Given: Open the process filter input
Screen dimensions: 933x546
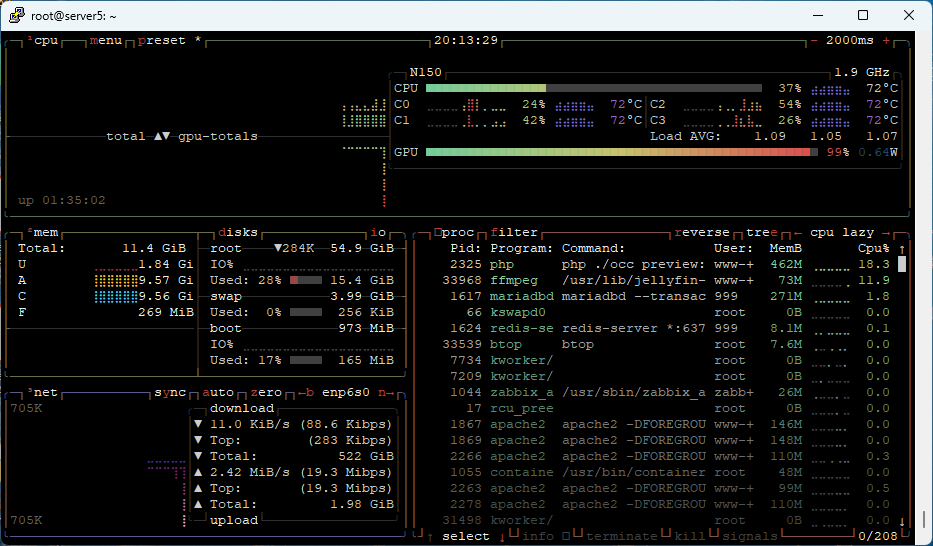Looking at the screenshot, I should (514, 232).
